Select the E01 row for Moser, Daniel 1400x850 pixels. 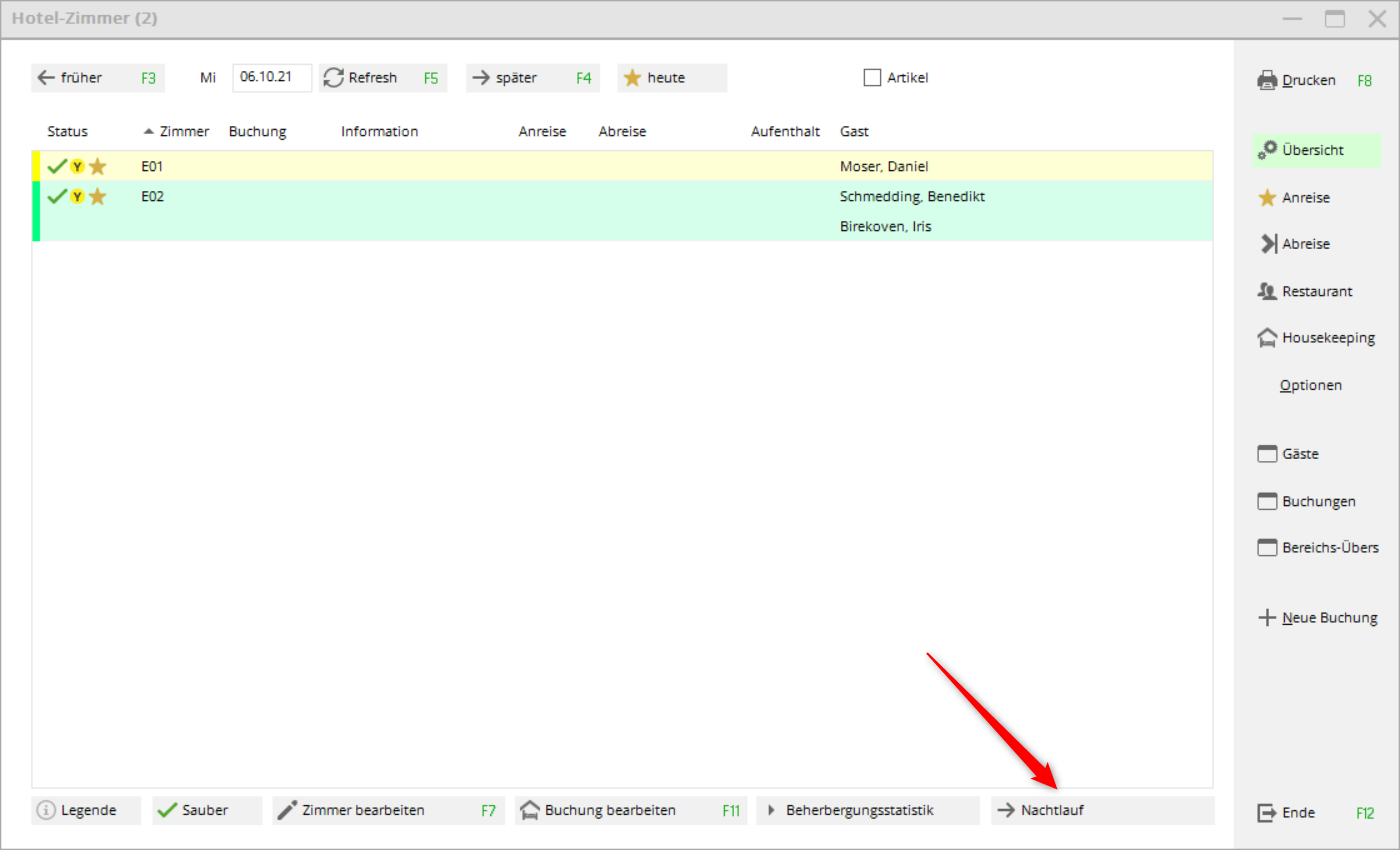500,166
